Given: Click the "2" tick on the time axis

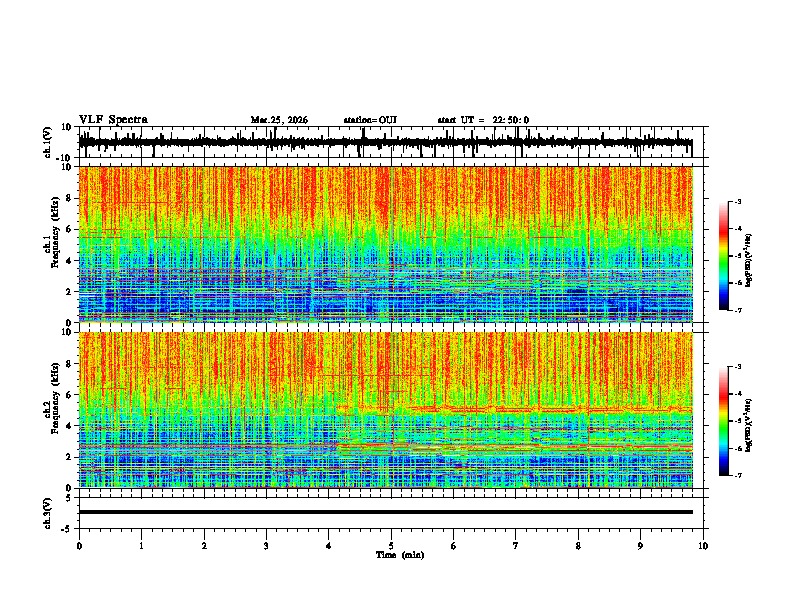Looking at the screenshot, I should (x=204, y=546).
